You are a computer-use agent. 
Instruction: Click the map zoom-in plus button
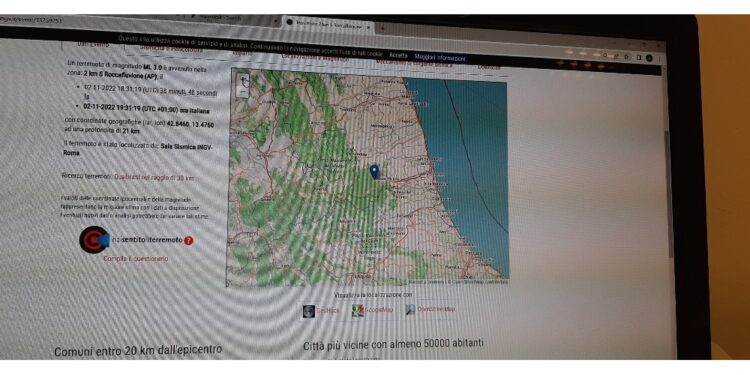[243, 79]
